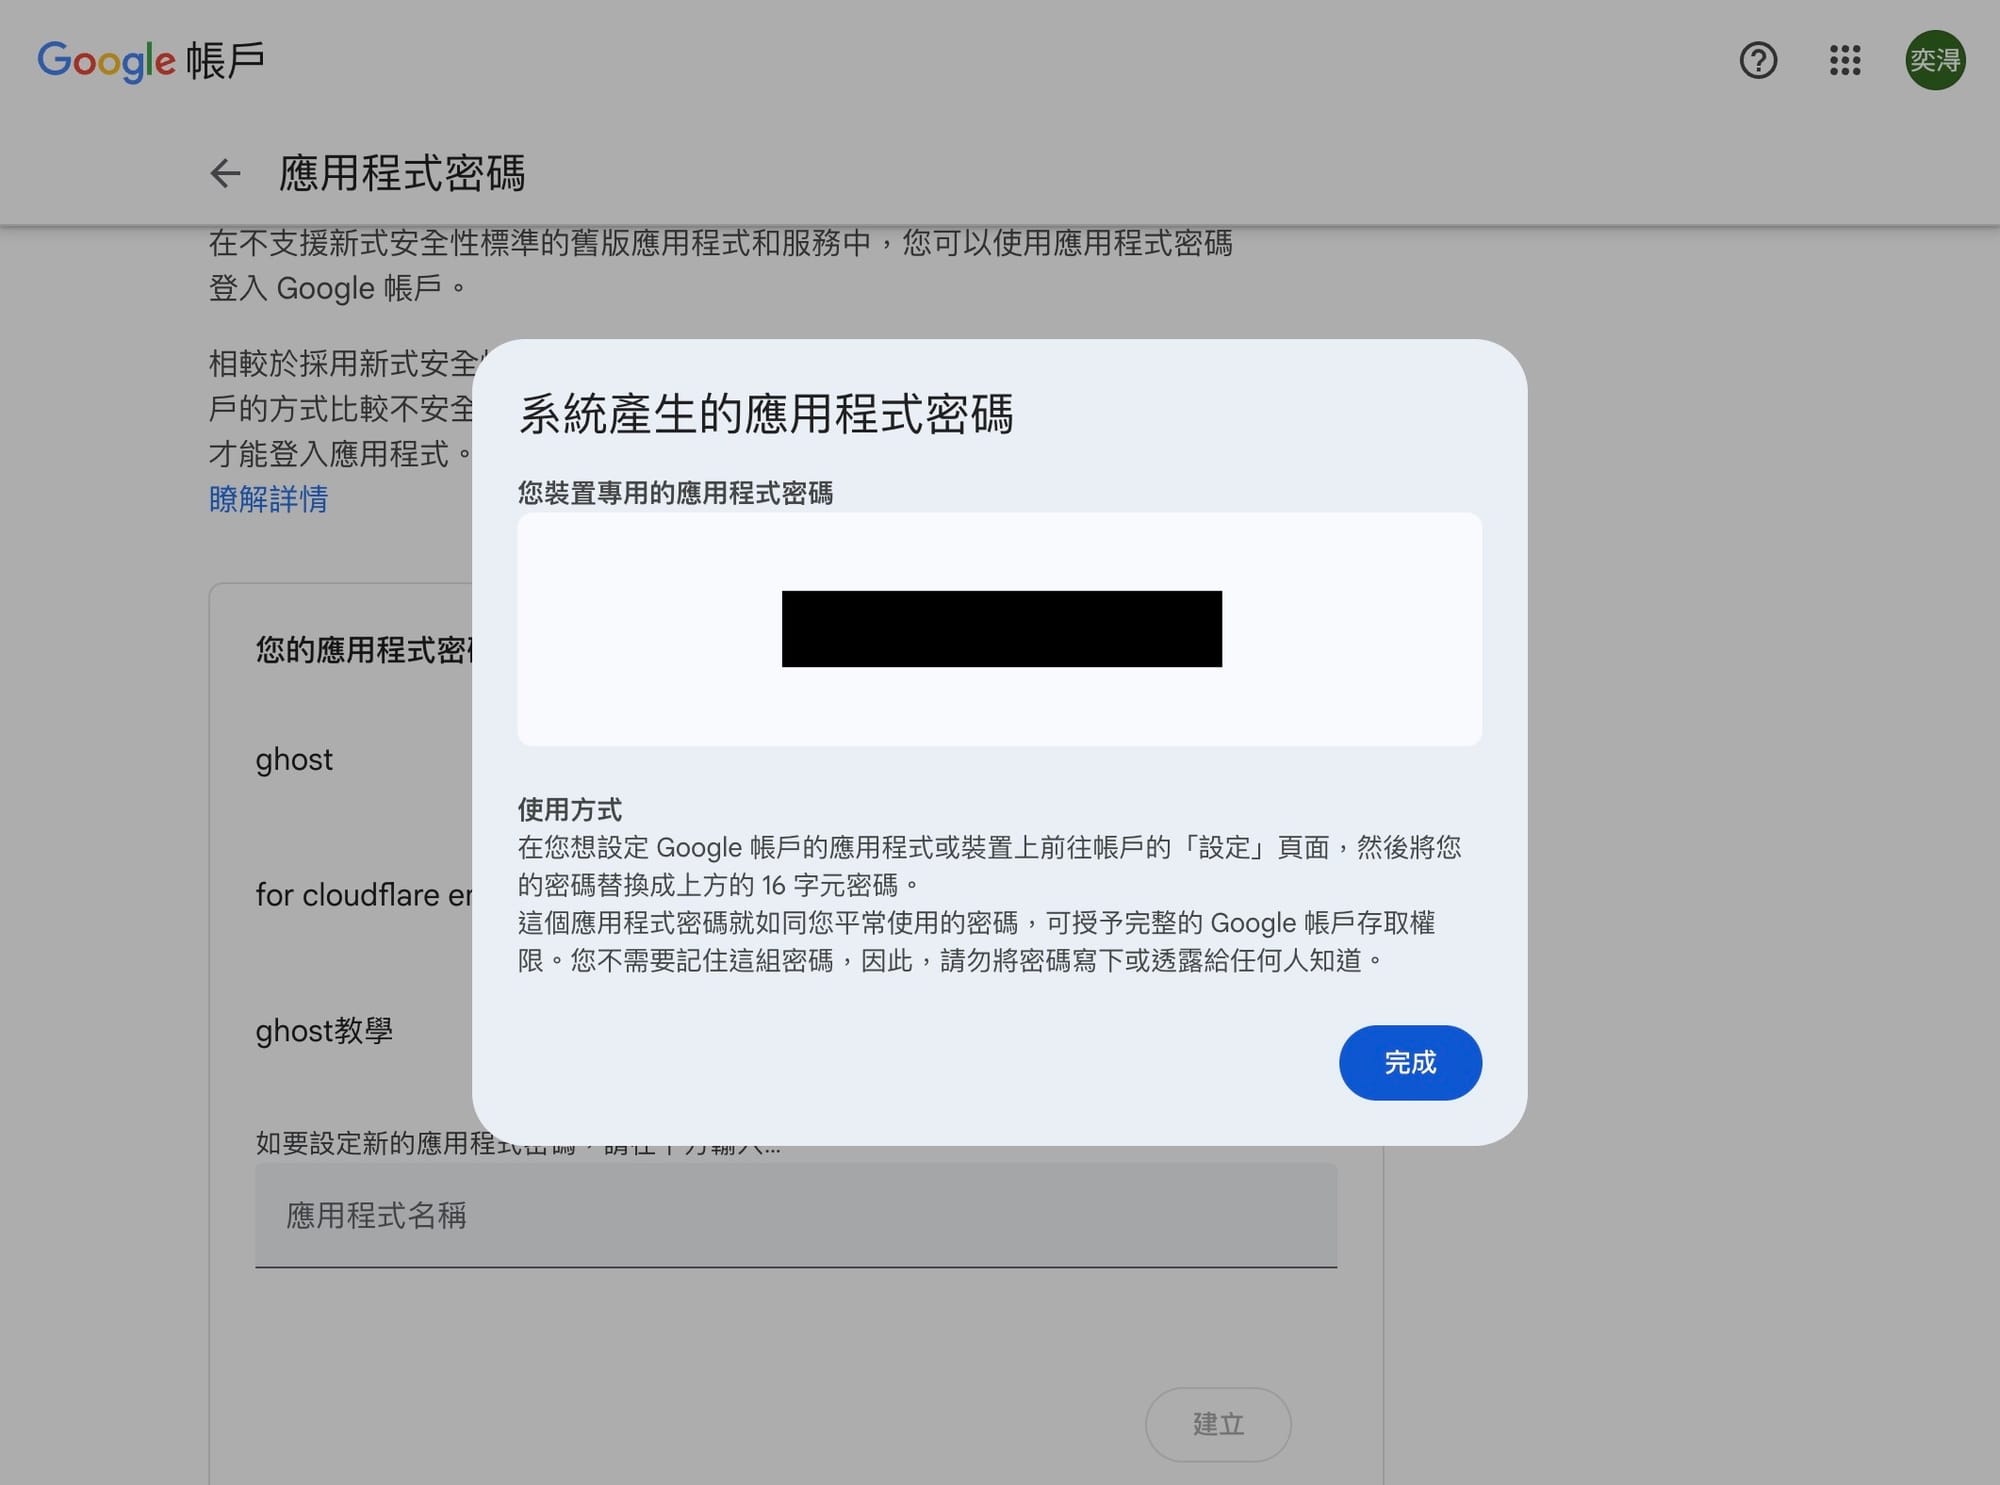Select the ghost app password entry

(294, 760)
